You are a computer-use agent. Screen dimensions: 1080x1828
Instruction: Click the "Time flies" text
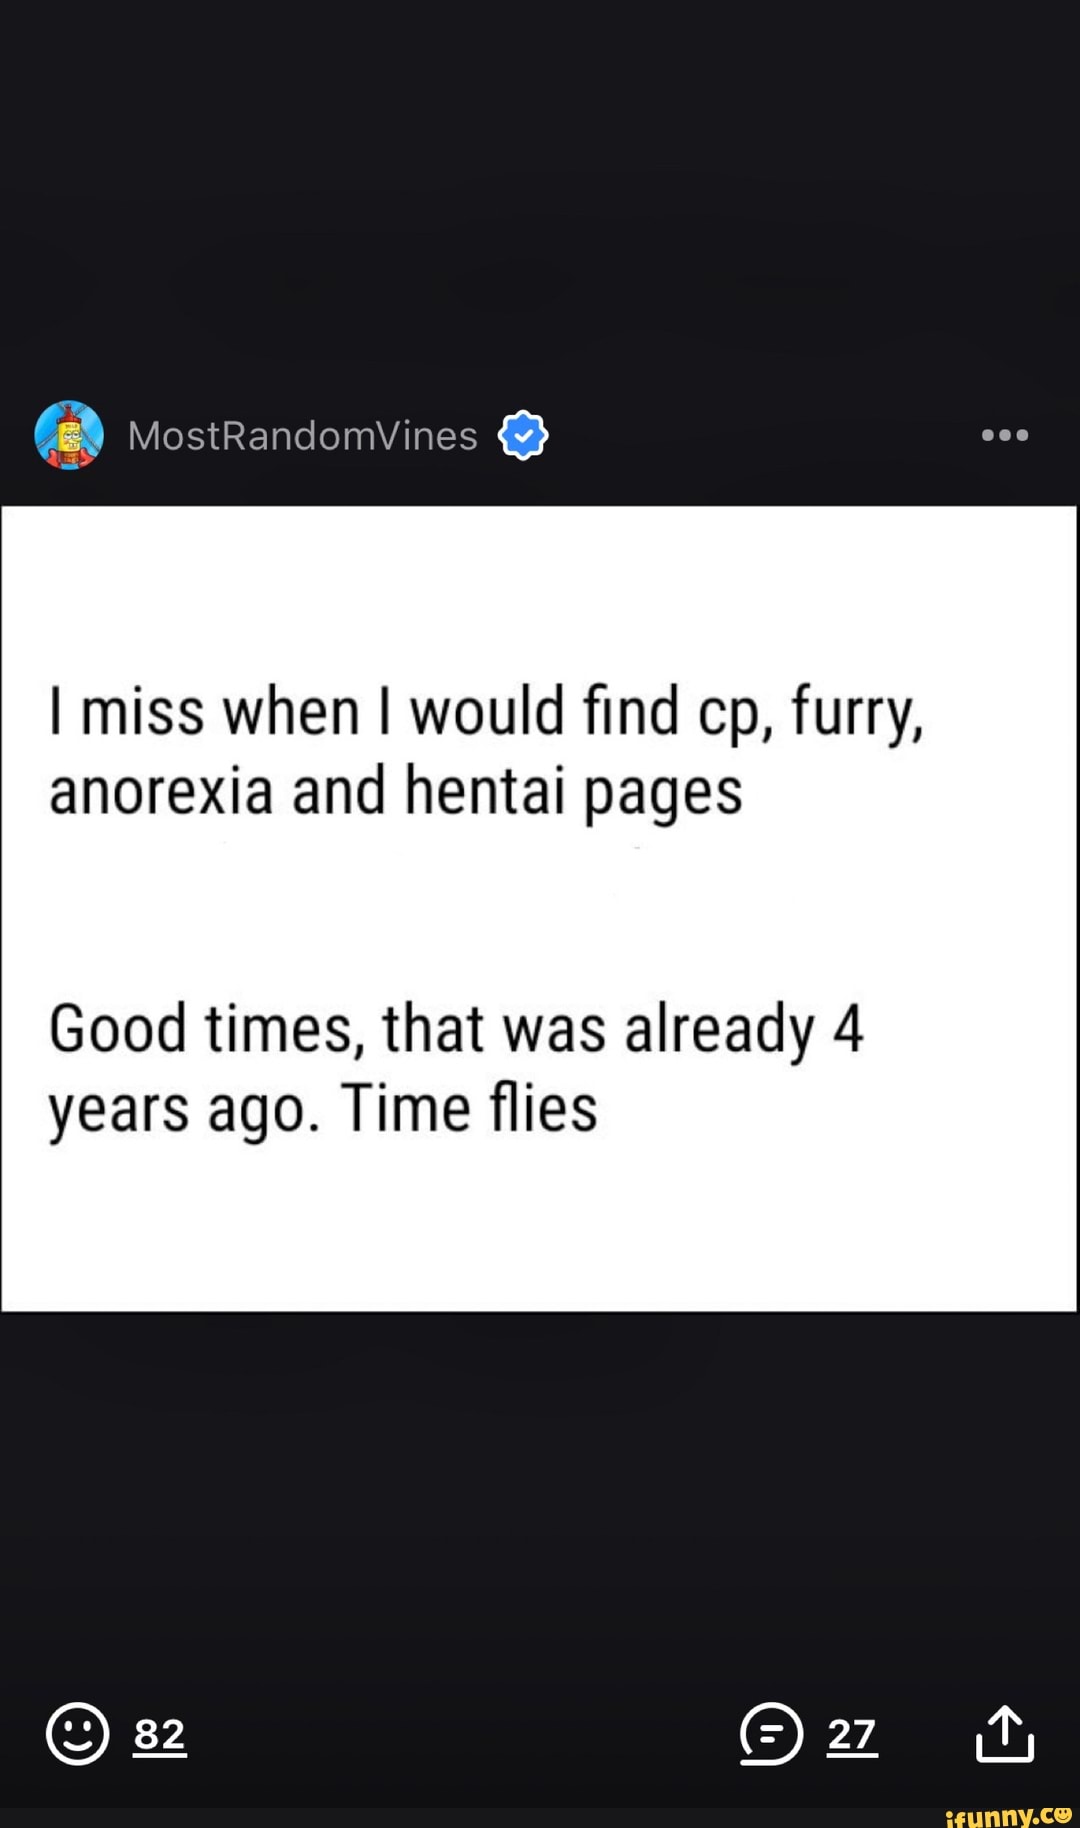(x=469, y=1108)
